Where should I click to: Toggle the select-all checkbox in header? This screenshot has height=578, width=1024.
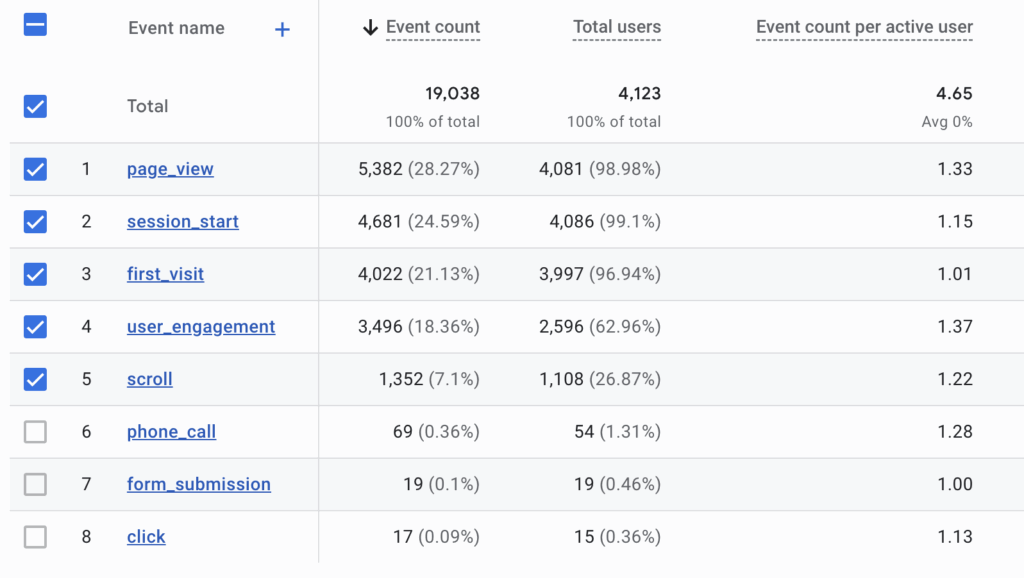click(x=35, y=25)
